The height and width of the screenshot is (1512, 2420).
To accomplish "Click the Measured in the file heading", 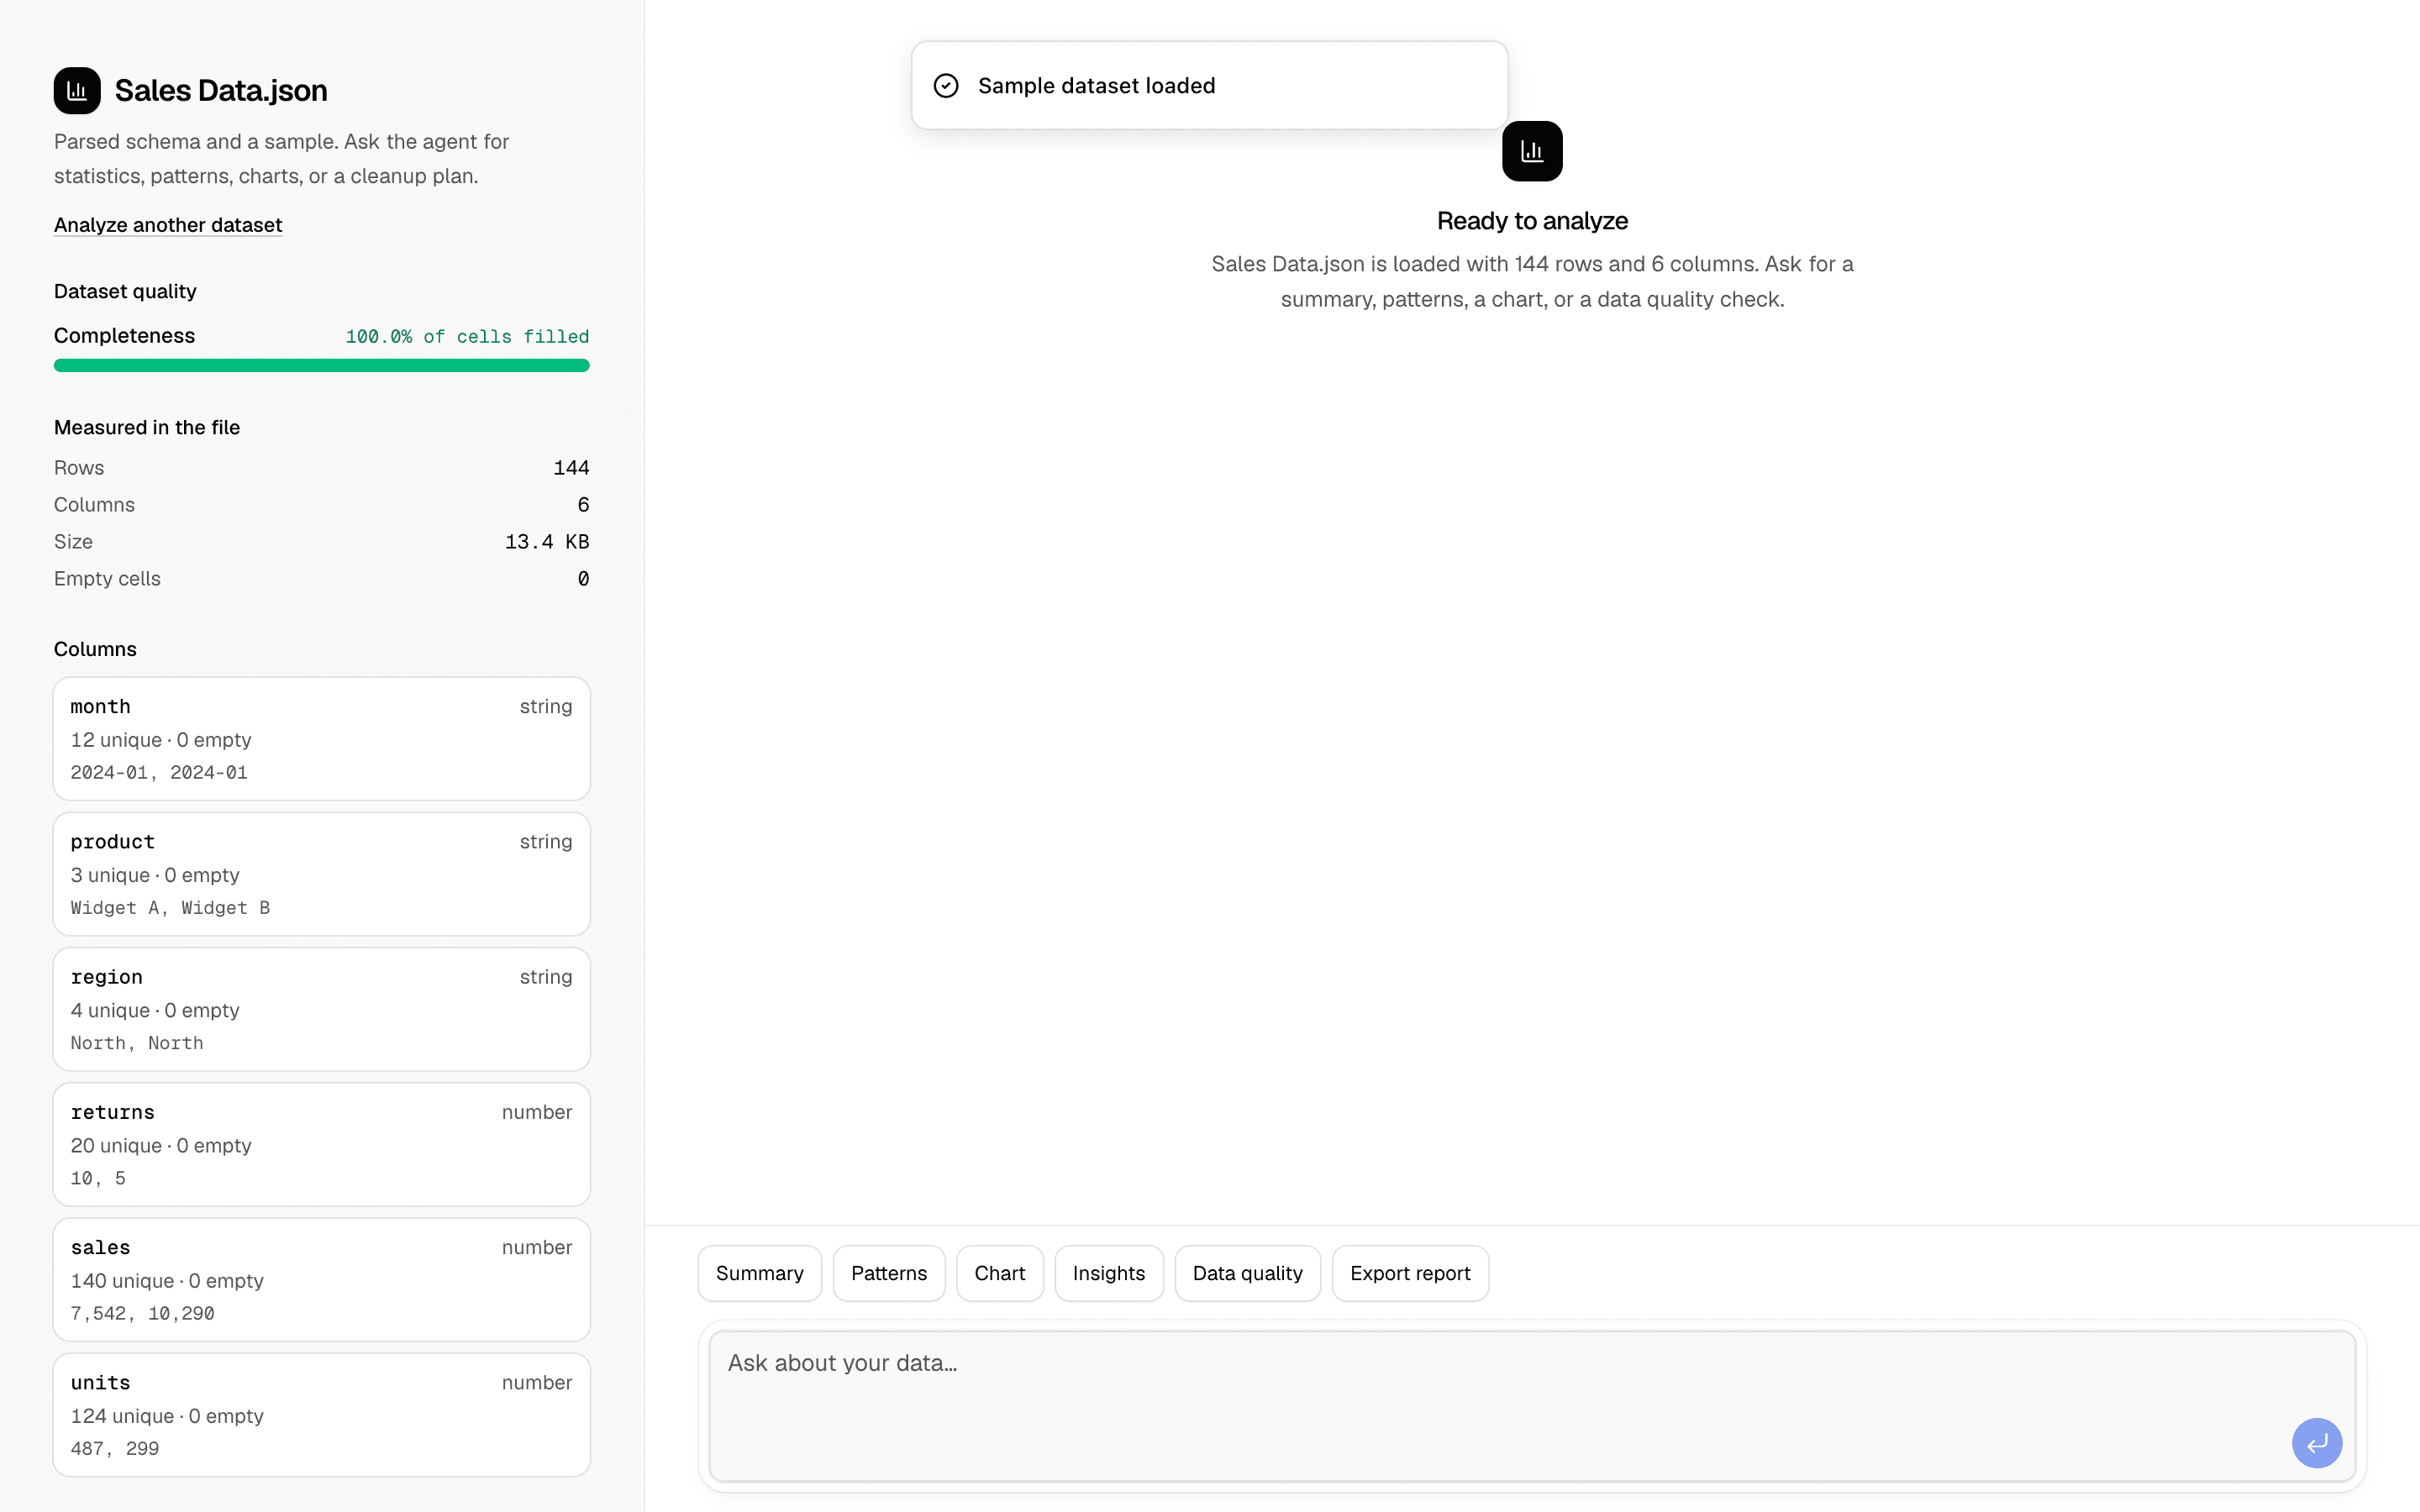I will (x=147, y=427).
